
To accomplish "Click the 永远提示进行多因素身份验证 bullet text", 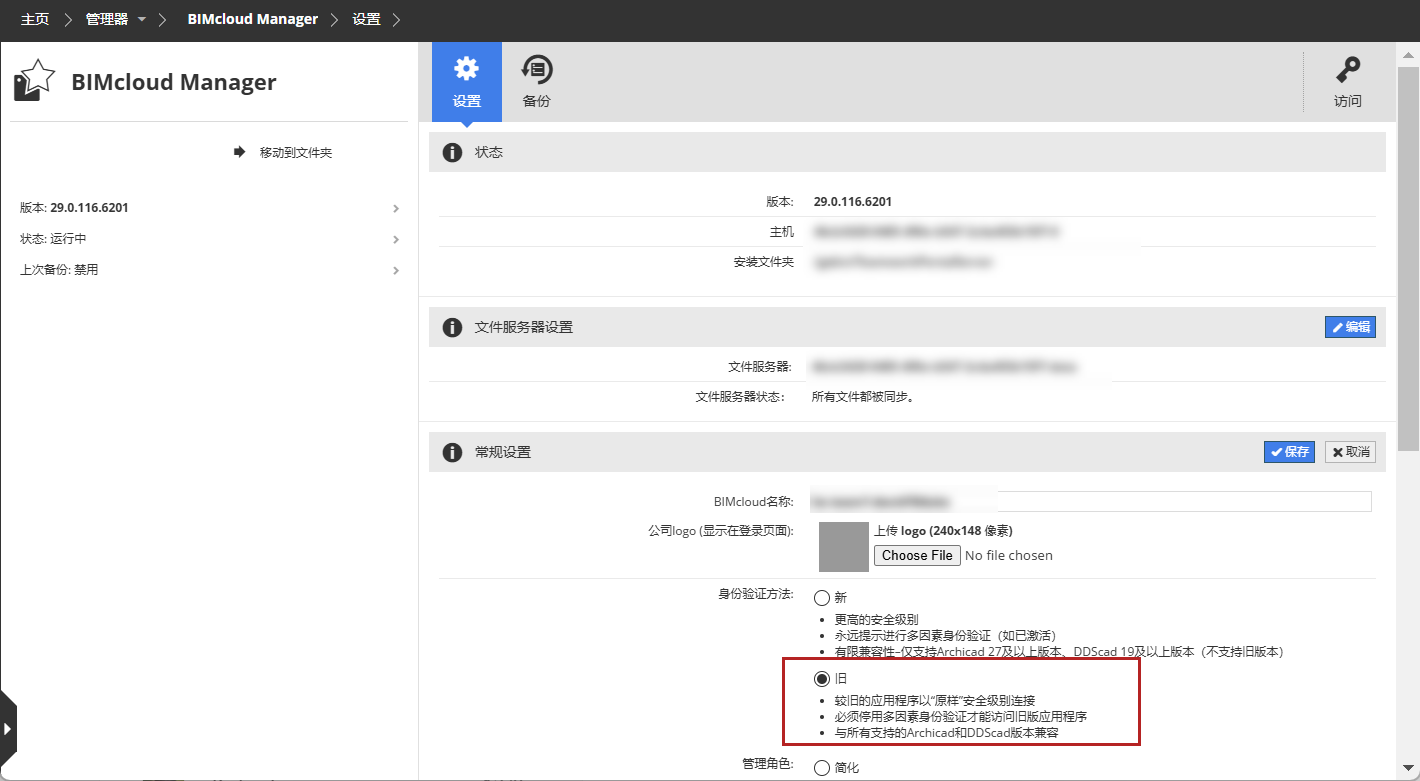I will point(946,636).
